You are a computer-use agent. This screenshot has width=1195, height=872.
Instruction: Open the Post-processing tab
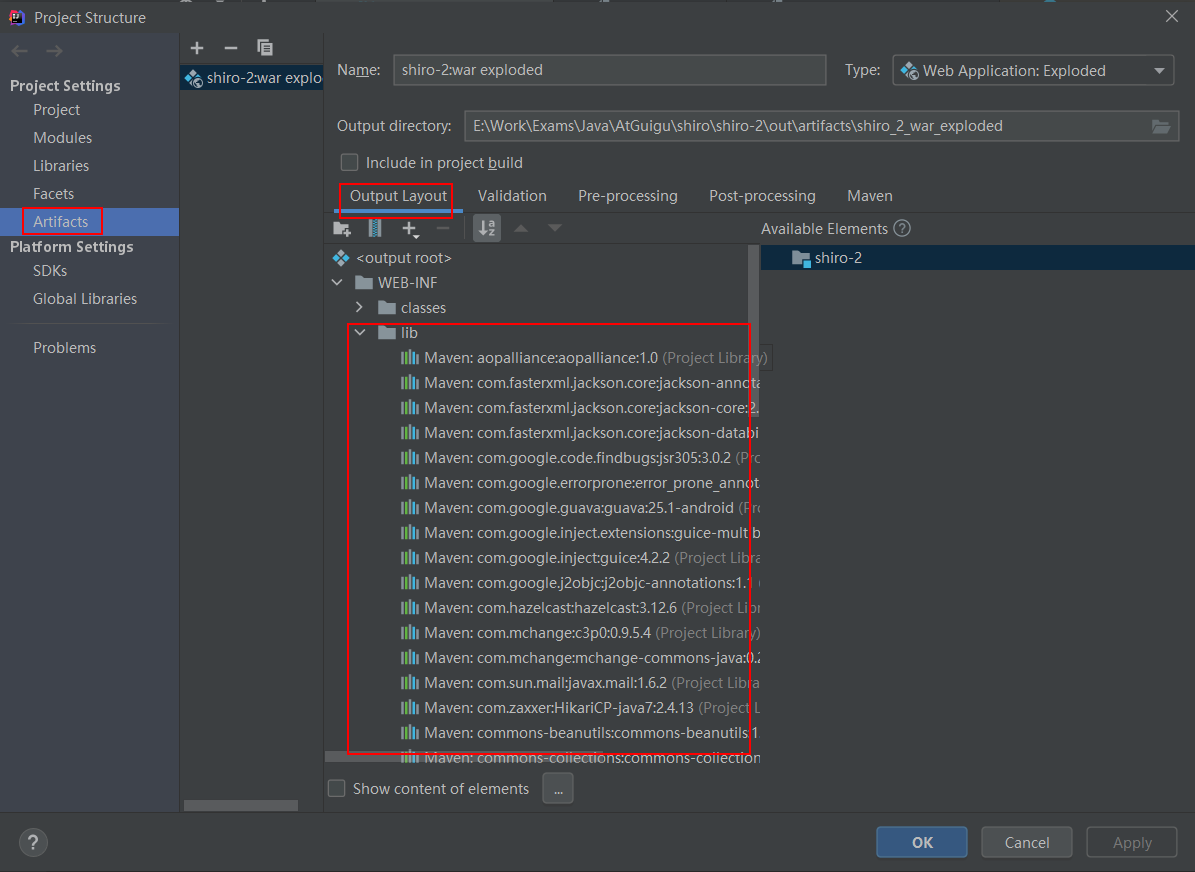tap(762, 196)
